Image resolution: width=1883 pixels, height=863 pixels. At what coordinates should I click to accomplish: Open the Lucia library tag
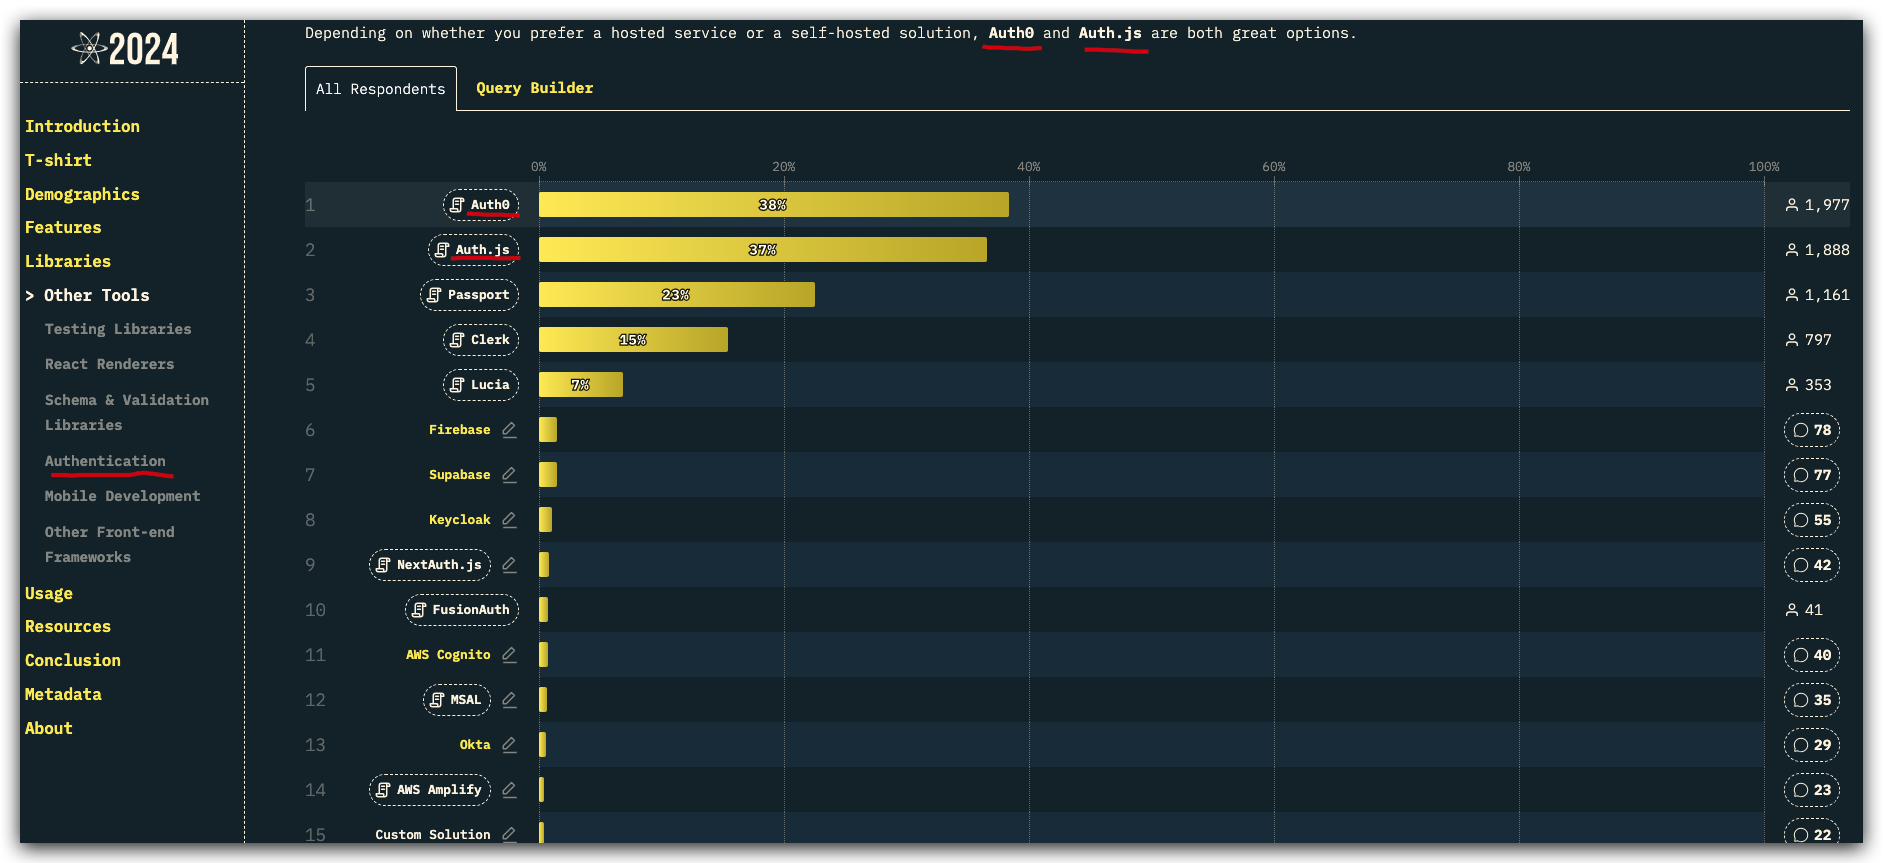(x=481, y=385)
